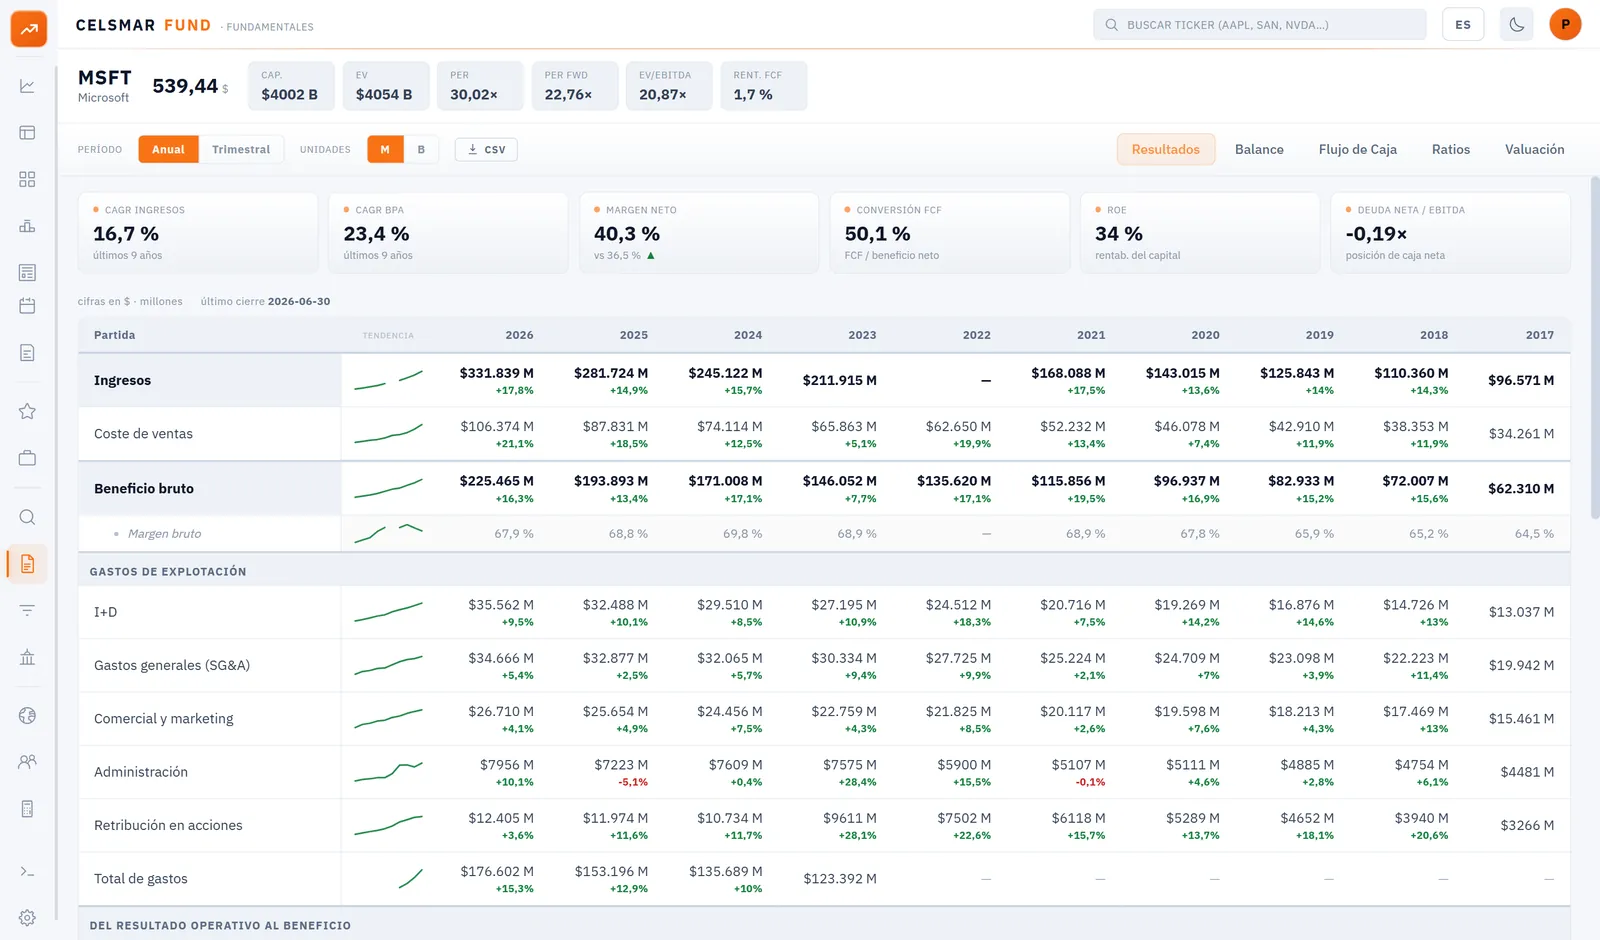
Task: Click the ROE 34 % card
Action: point(1200,233)
